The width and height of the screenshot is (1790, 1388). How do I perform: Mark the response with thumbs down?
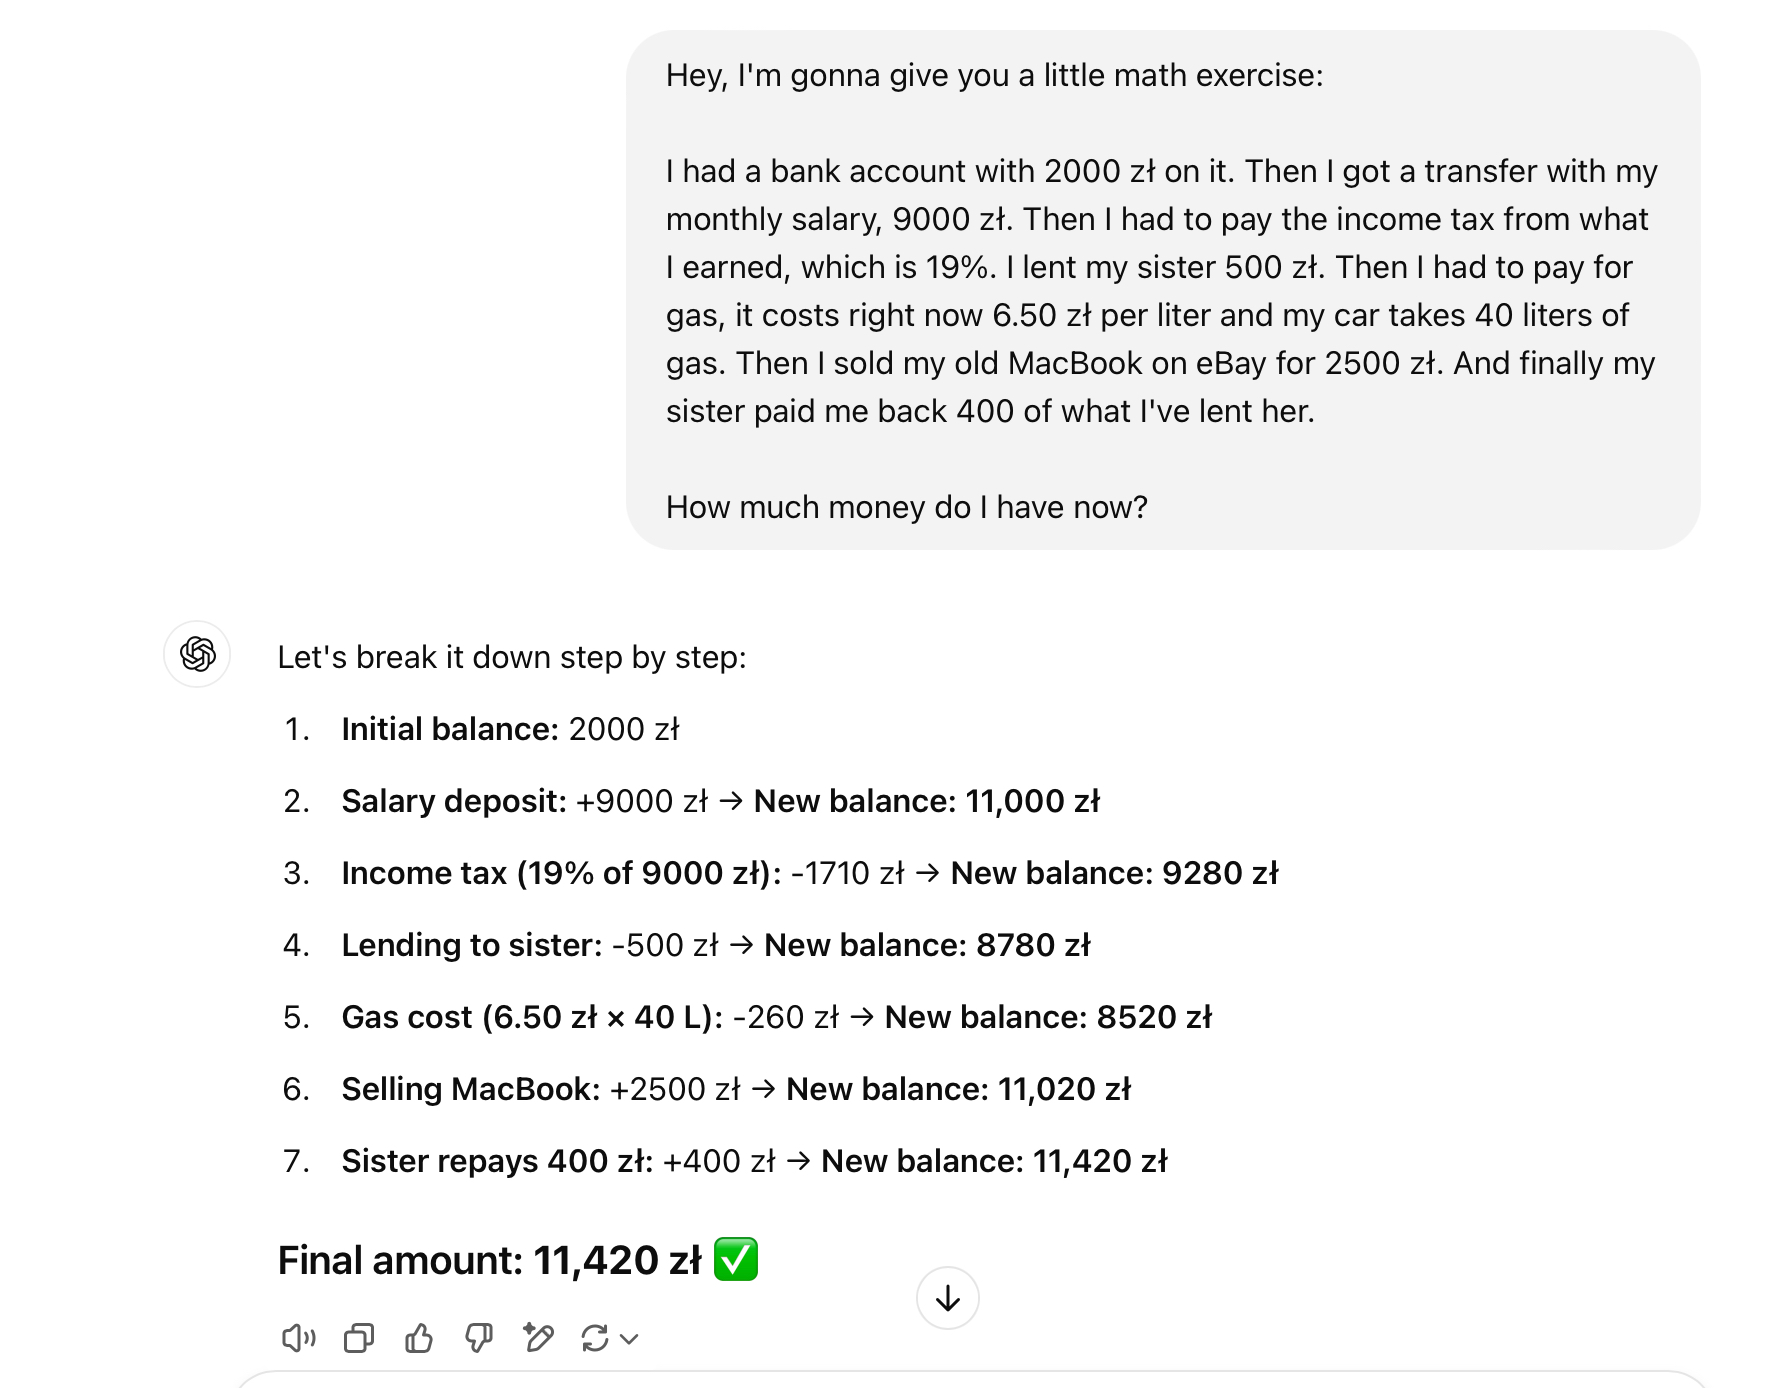pos(479,1338)
